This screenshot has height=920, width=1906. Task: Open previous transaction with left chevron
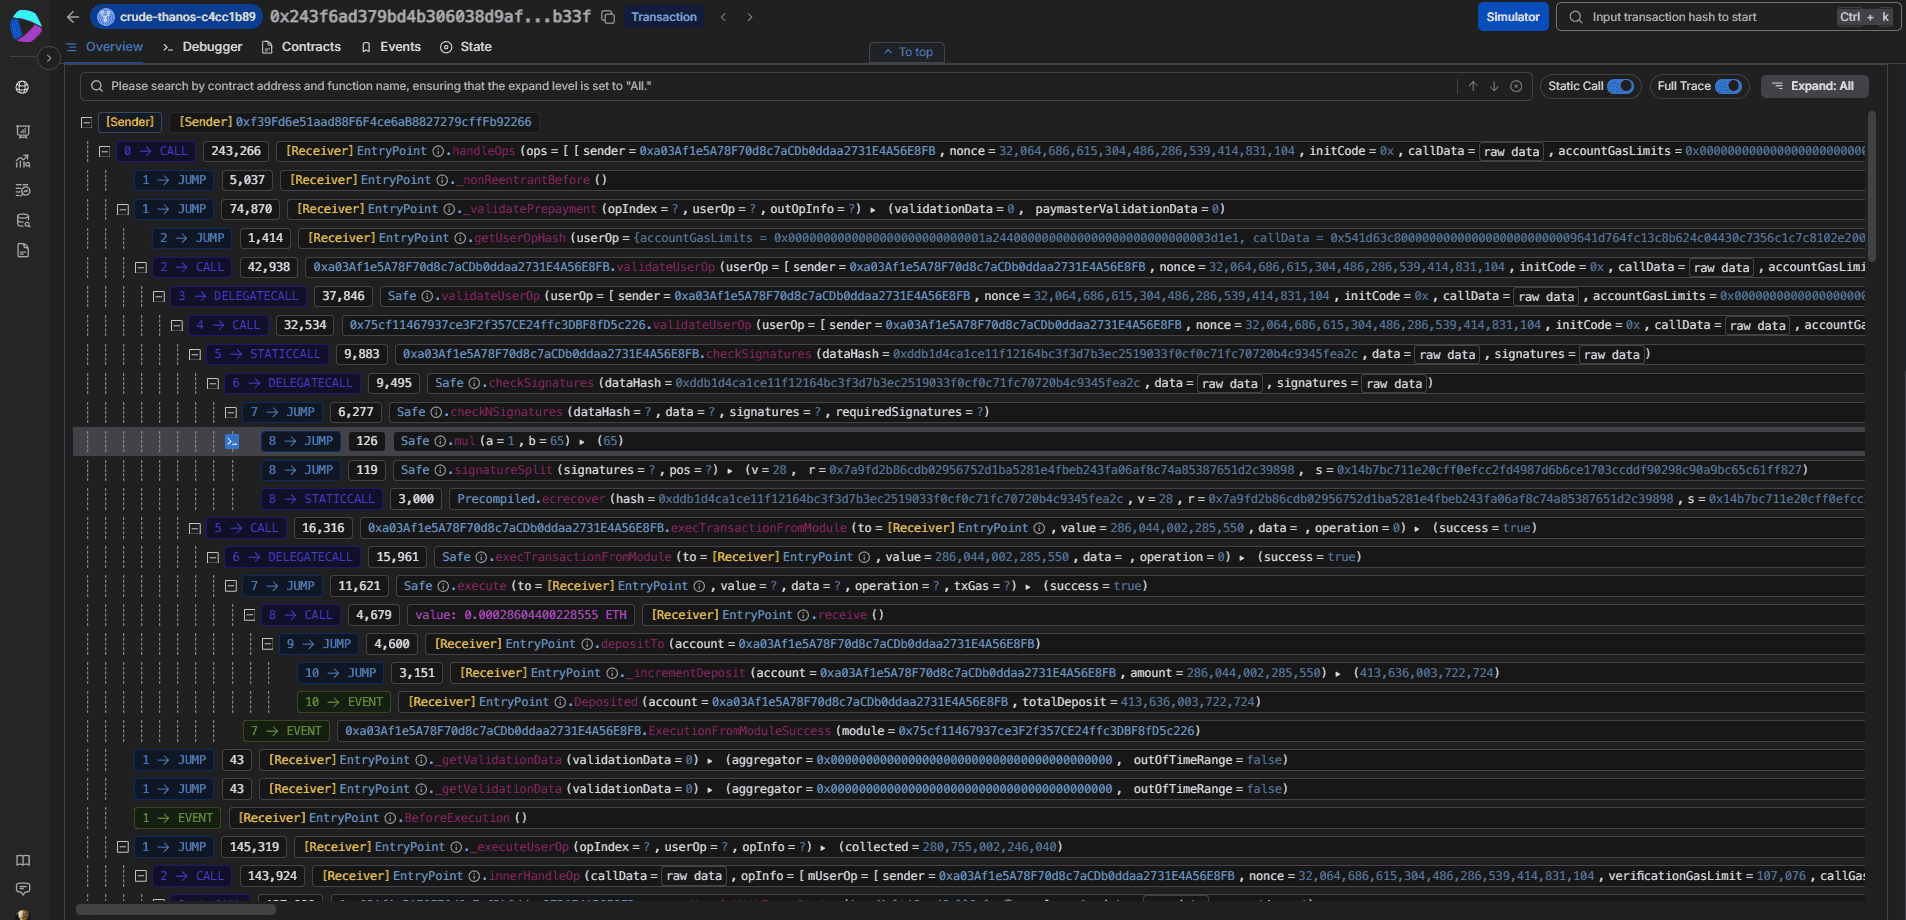(724, 17)
